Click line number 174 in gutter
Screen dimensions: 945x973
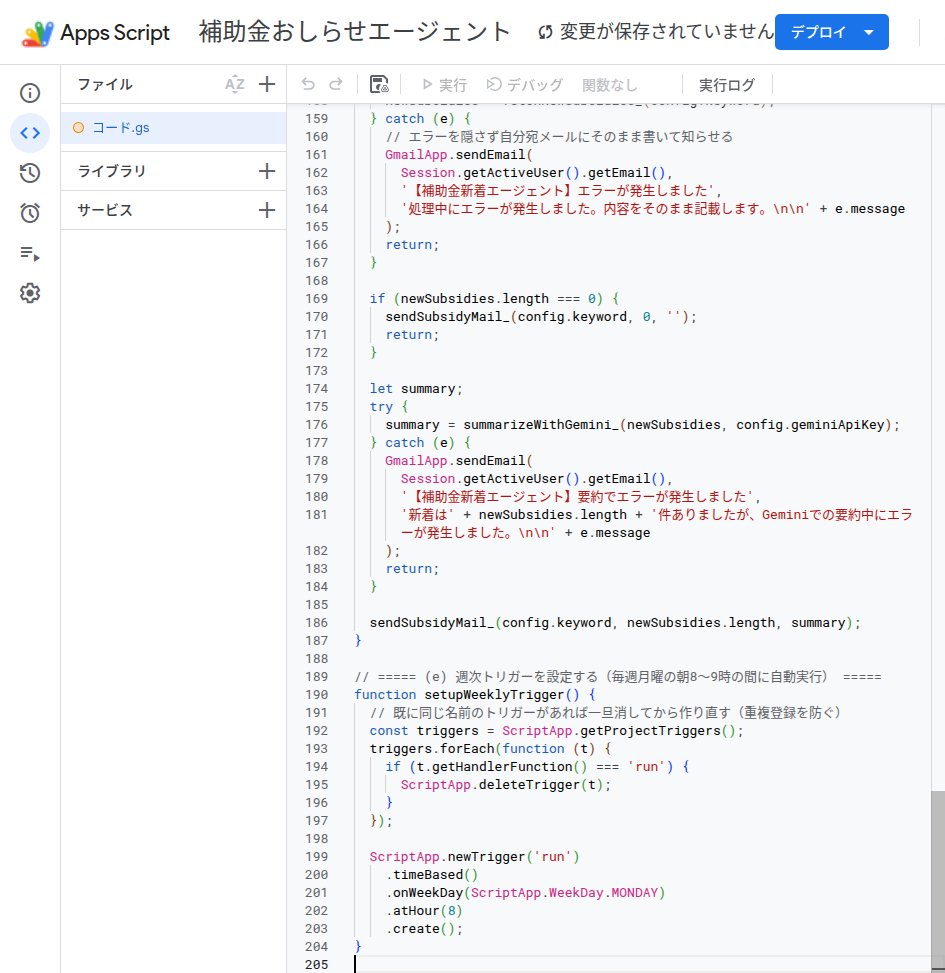[316, 389]
